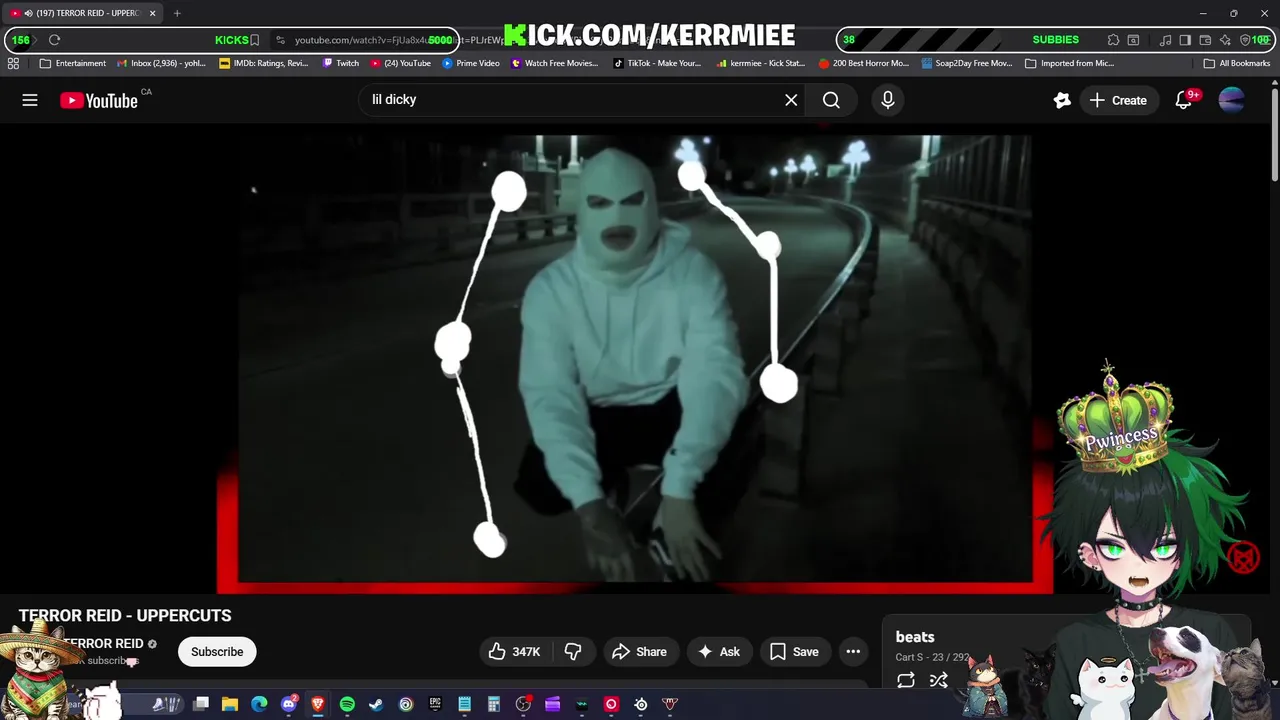Open OBS Studio from the taskbar
Viewport: 1280px width, 720px height.
pos(523,704)
